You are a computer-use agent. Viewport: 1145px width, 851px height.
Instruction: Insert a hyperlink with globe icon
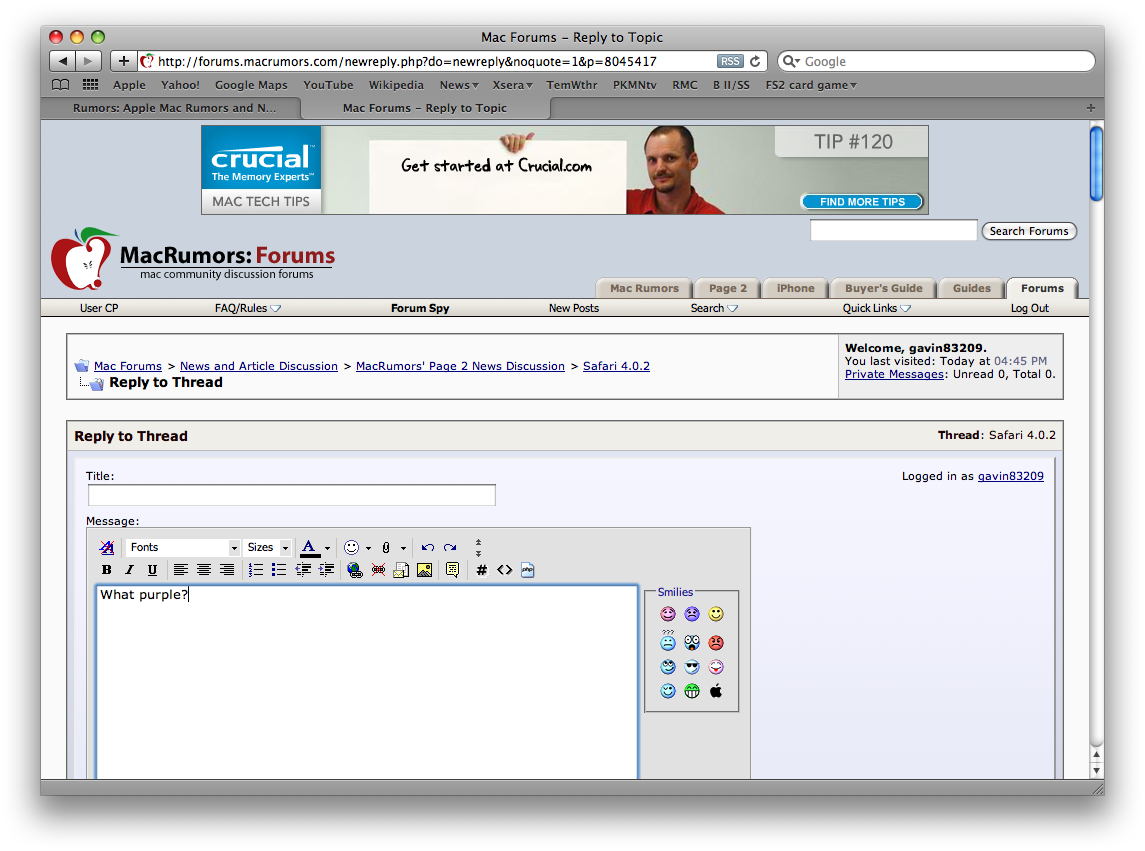(355, 570)
